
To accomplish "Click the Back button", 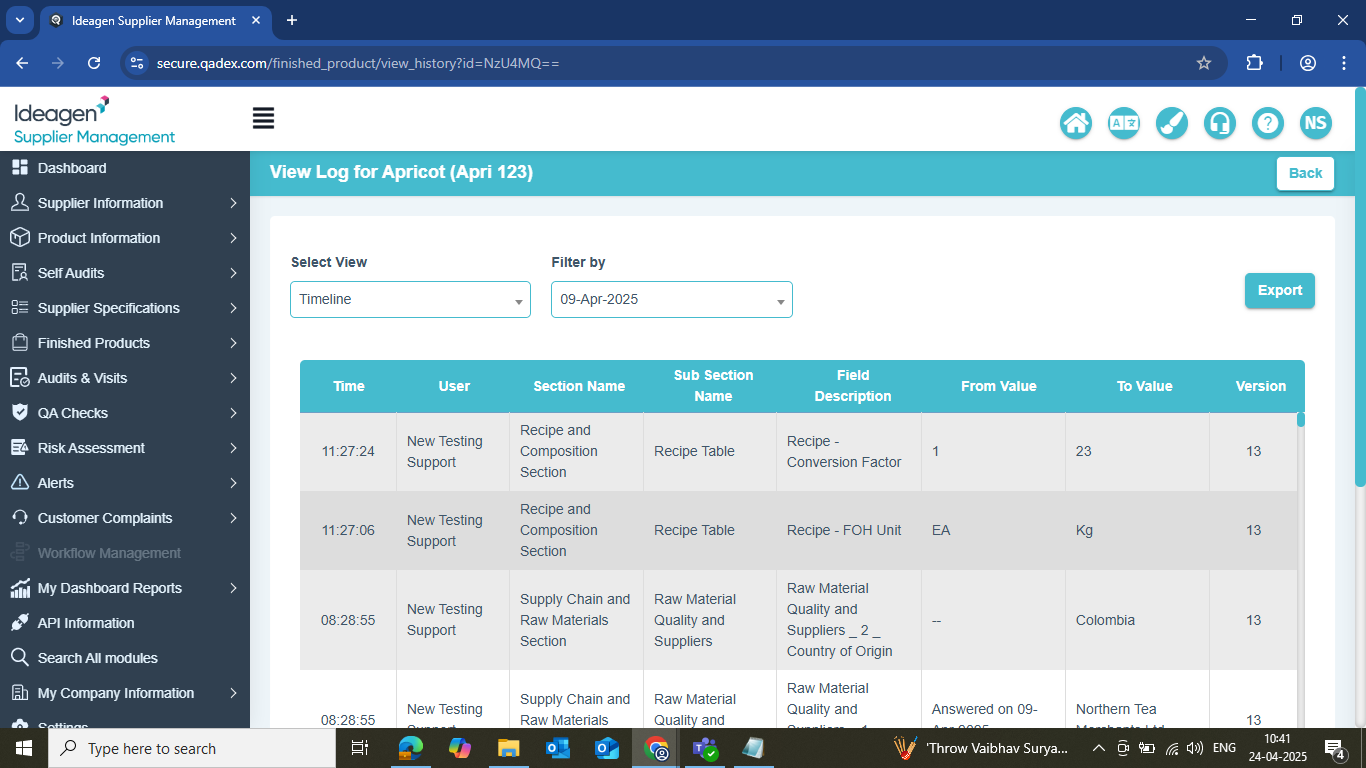I will 1305,173.
